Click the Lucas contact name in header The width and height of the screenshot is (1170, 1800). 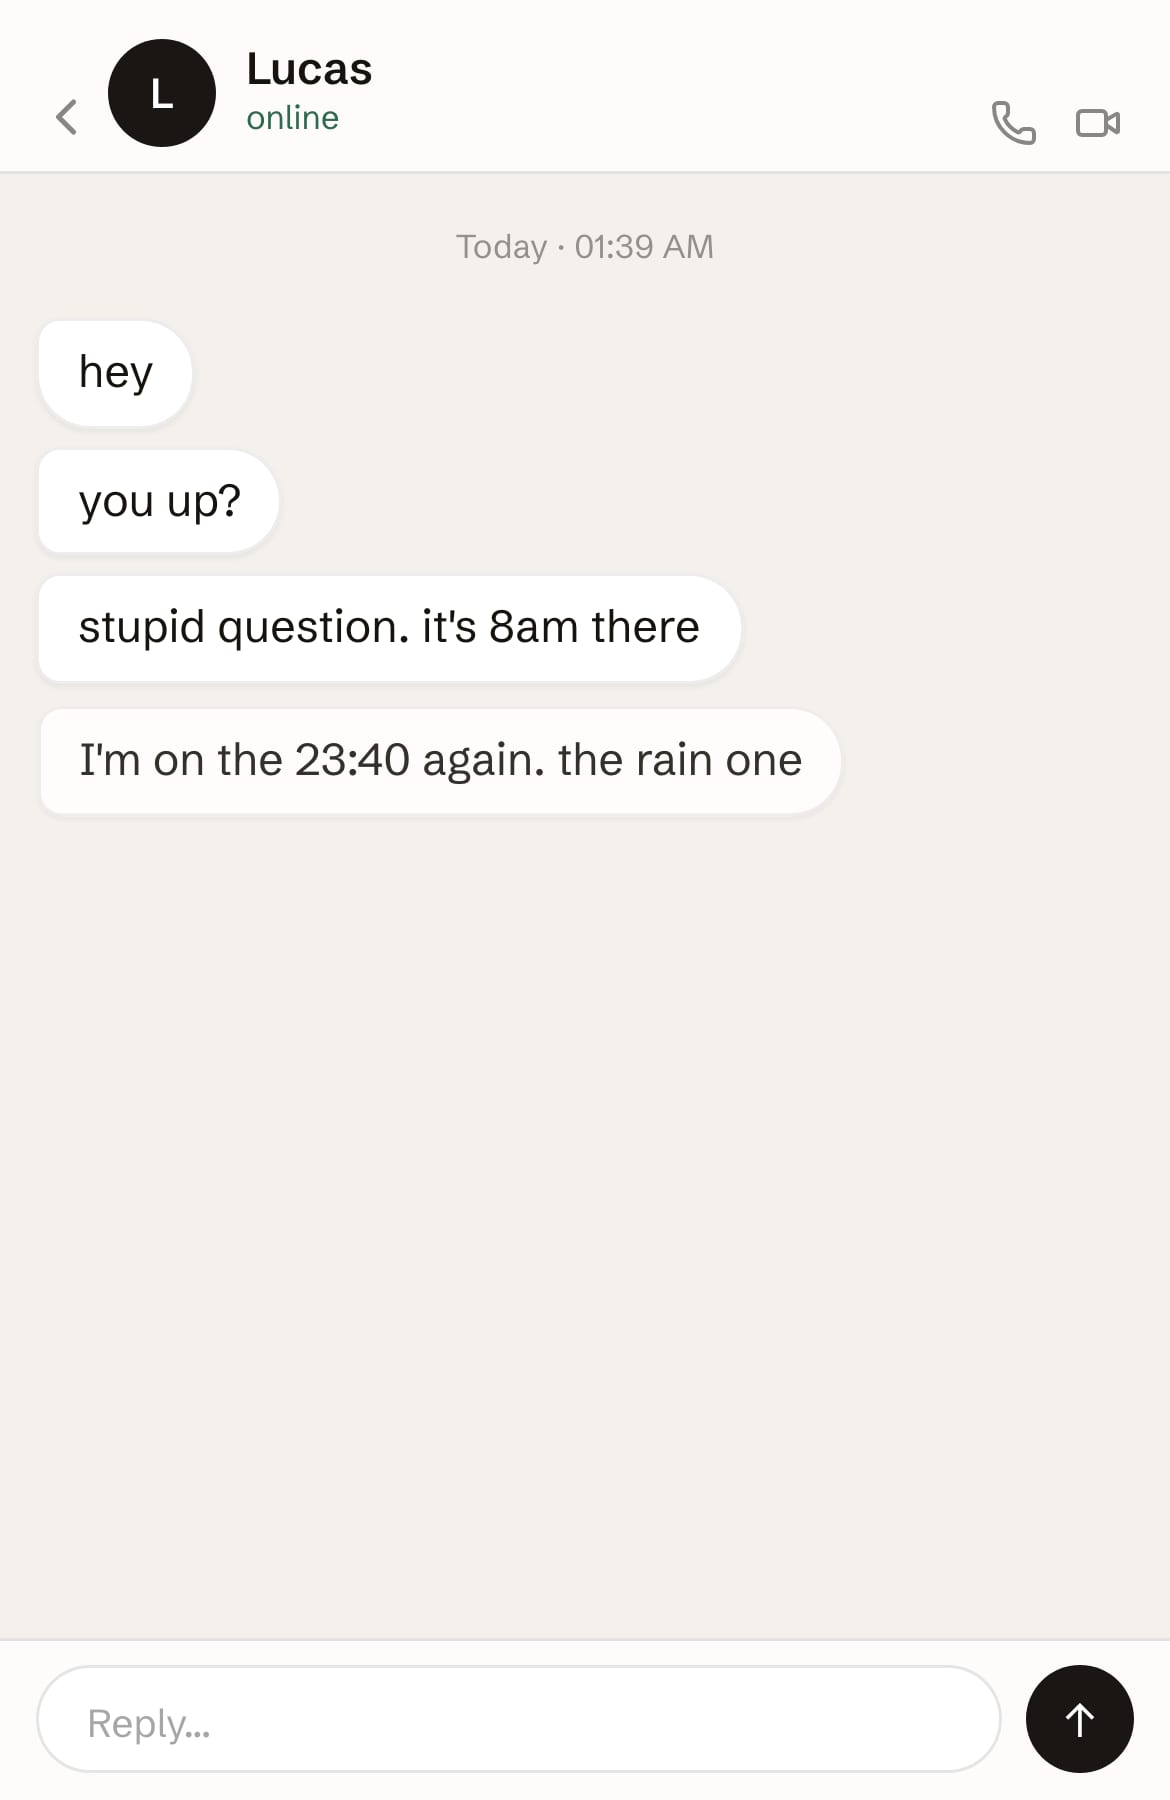(309, 70)
